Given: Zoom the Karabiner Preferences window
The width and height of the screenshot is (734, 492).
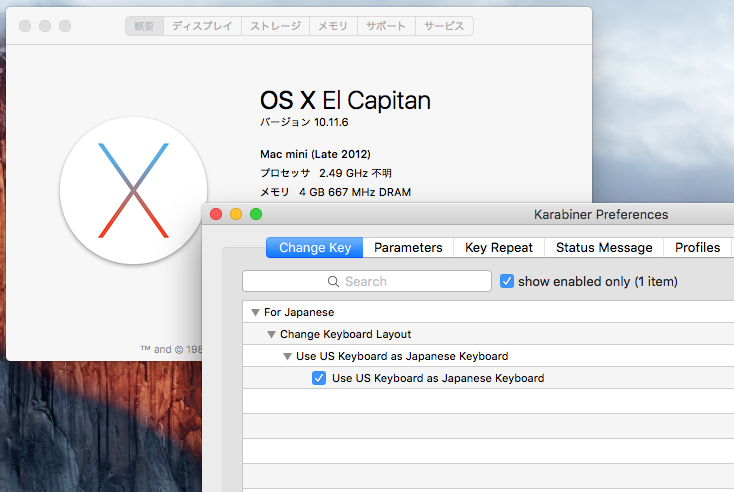Looking at the screenshot, I should pyautogui.click(x=256, y=214).
